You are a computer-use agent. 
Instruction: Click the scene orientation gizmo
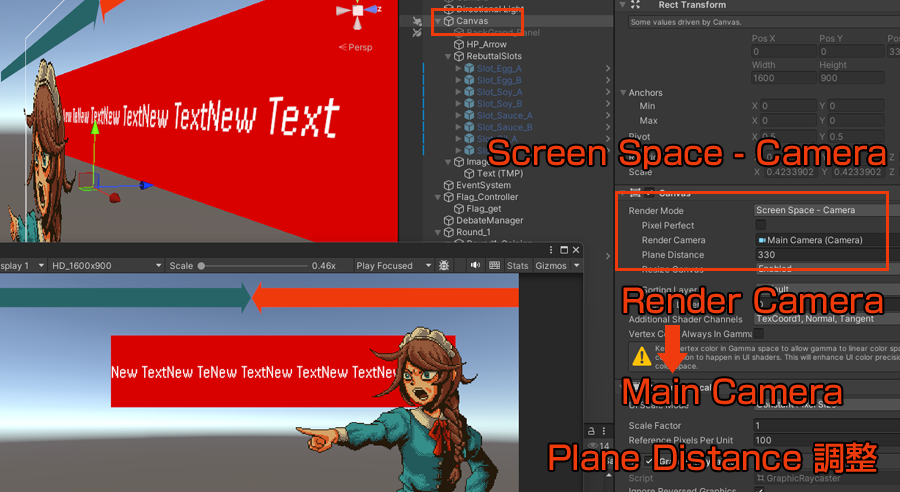tap(357, 11)
